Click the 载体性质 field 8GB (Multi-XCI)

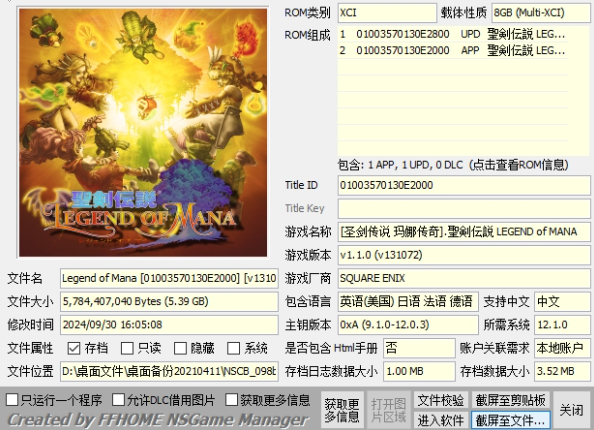541,13
